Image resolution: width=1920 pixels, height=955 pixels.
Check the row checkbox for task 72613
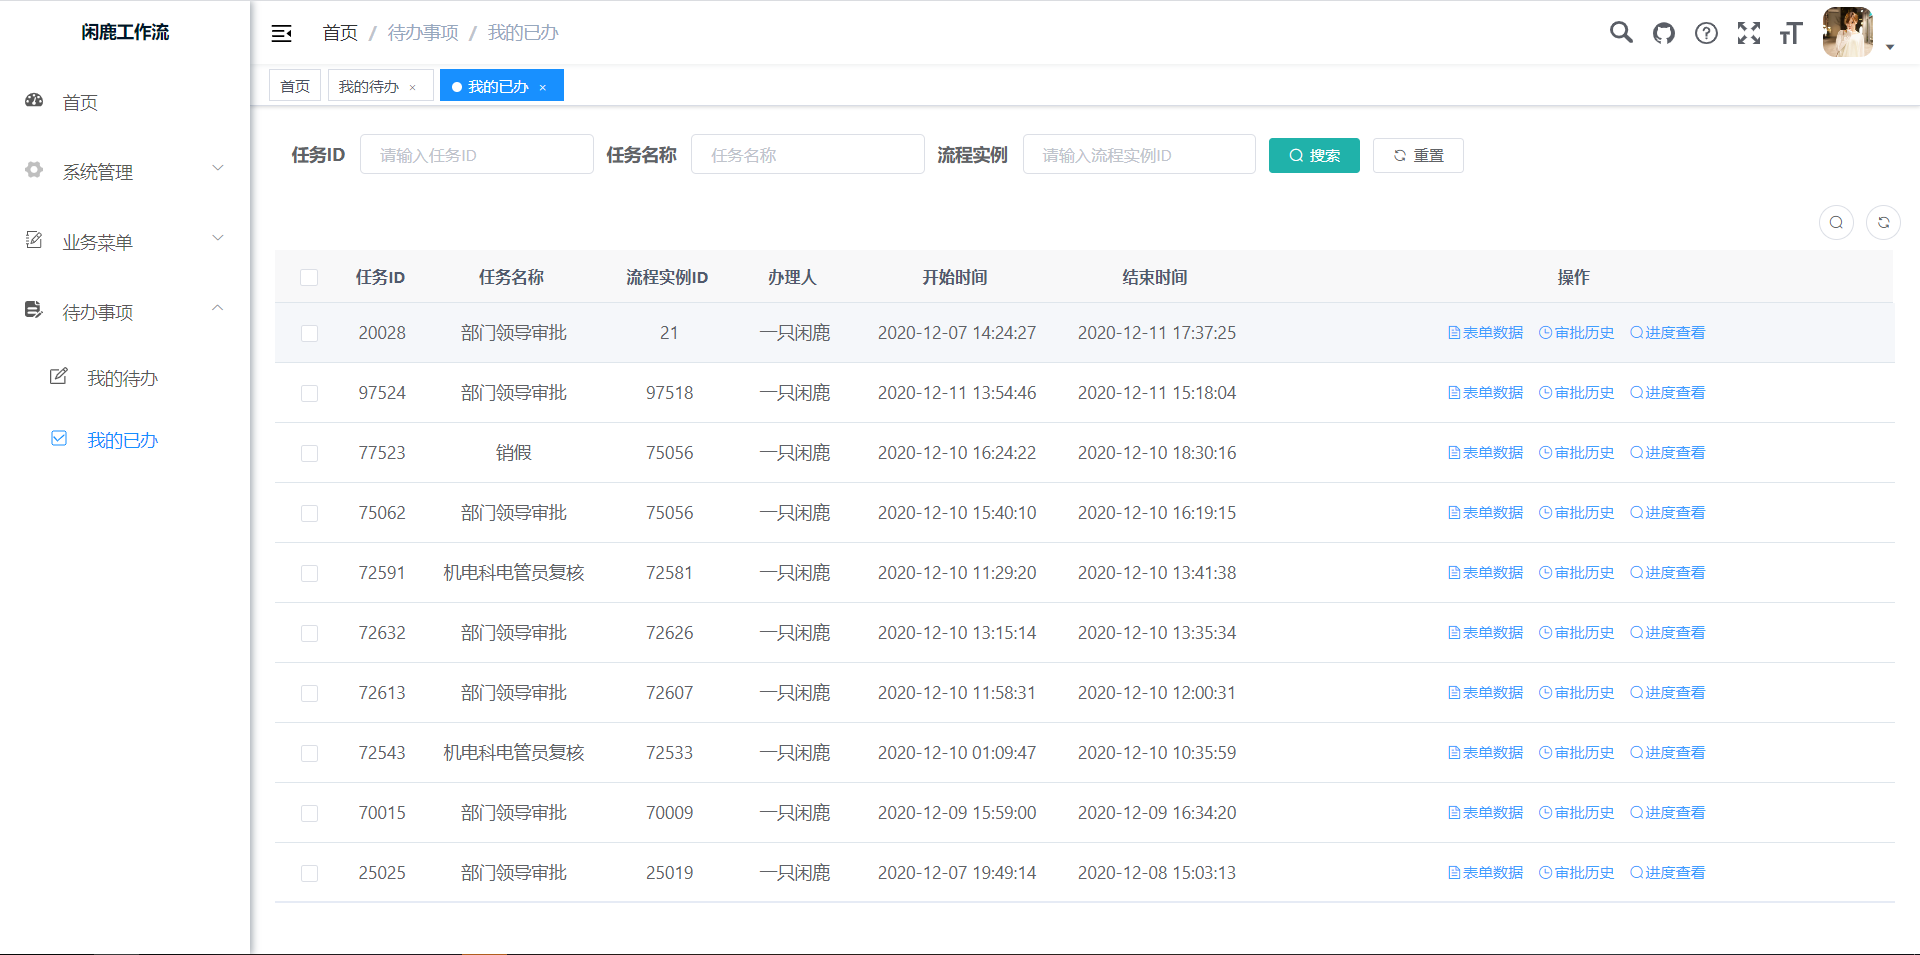pyautogui.click(x=309, y=693)
